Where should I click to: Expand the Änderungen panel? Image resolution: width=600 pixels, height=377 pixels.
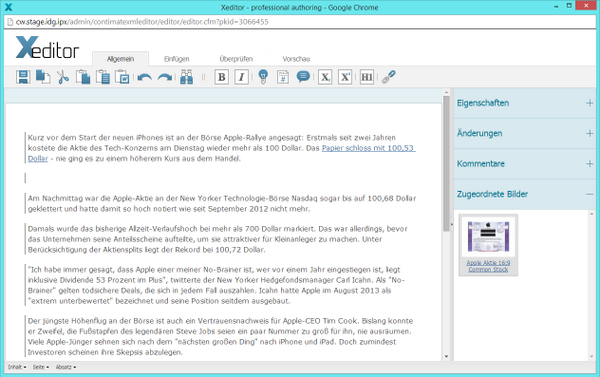click(x=525, y=133)
